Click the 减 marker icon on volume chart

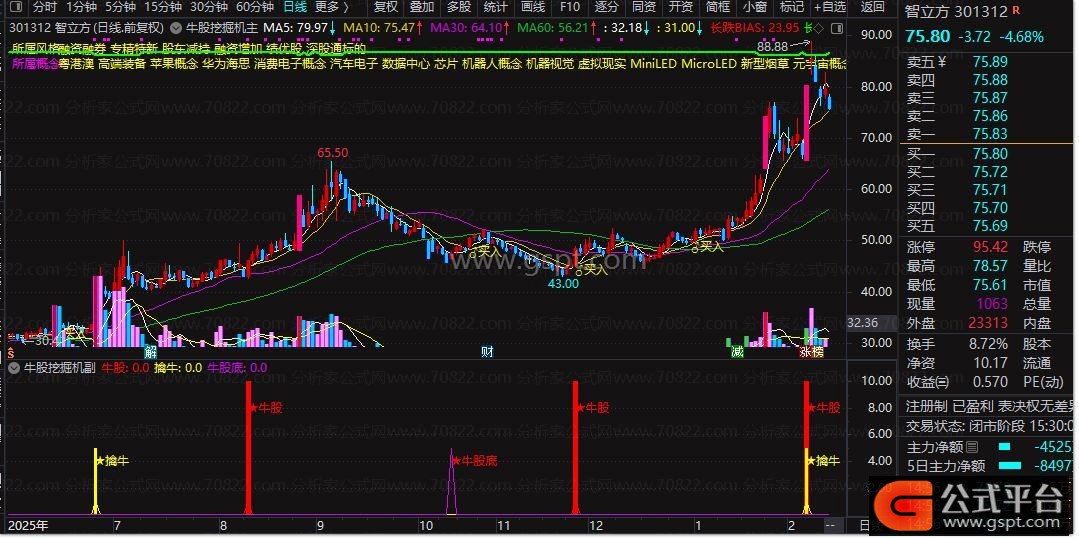click(737, 351)
